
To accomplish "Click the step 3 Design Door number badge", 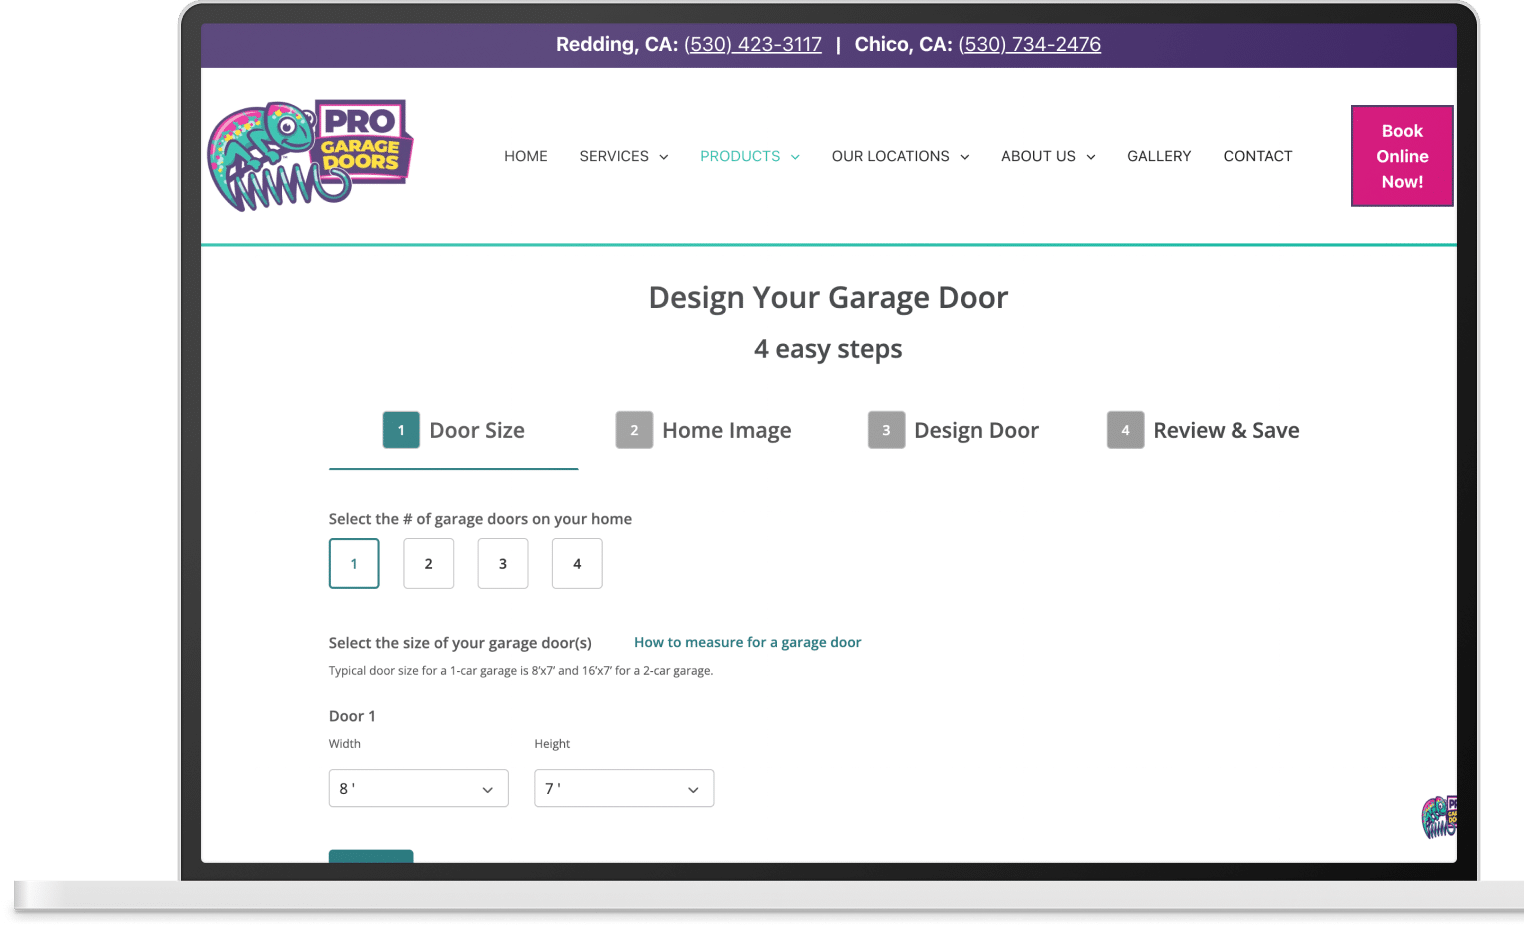I will [886, 430].
